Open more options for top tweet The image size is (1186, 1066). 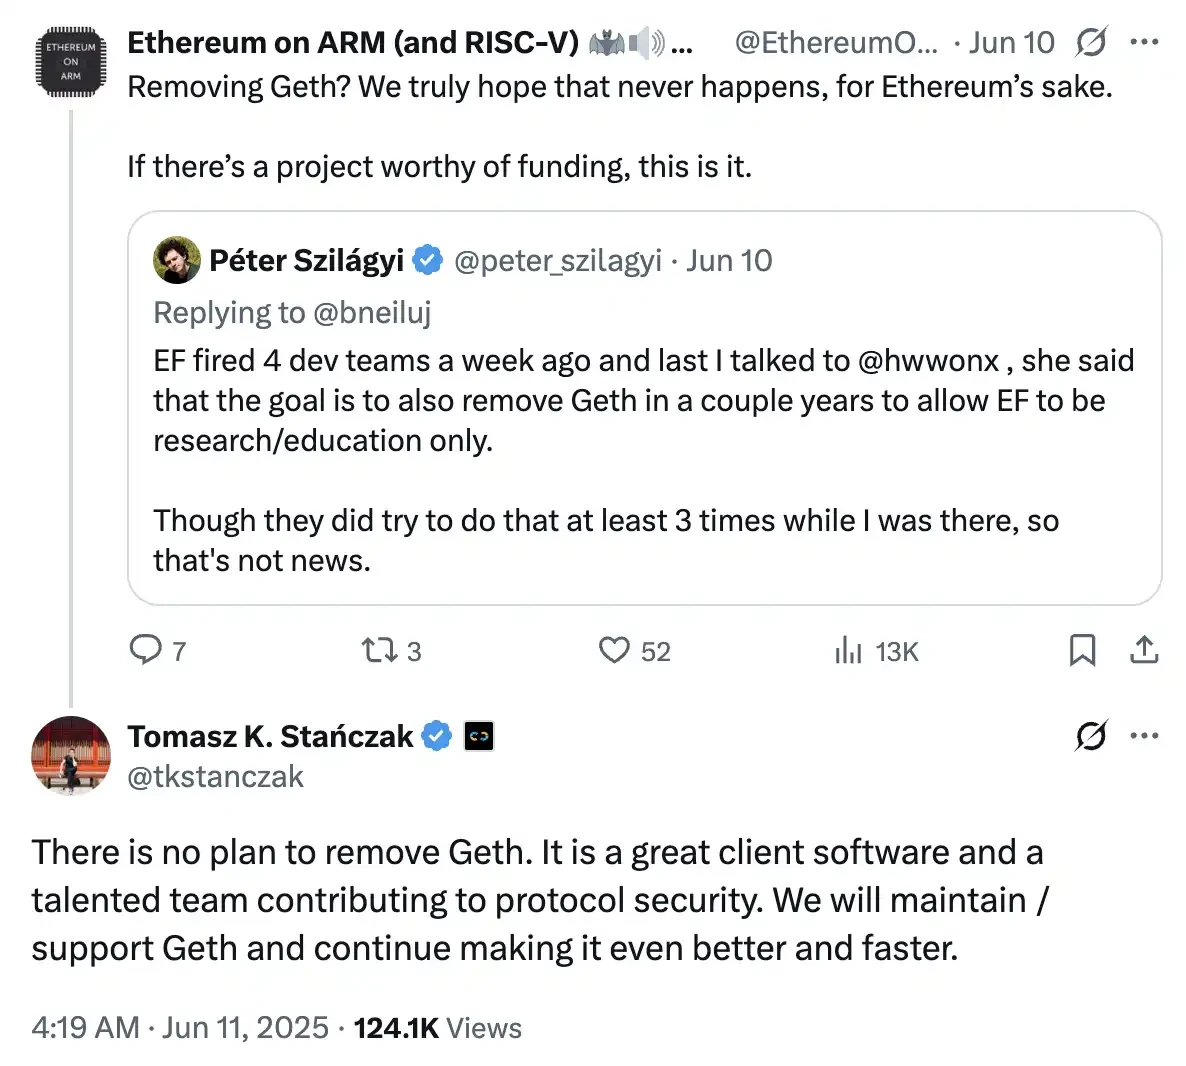(x=1144, y=42)
